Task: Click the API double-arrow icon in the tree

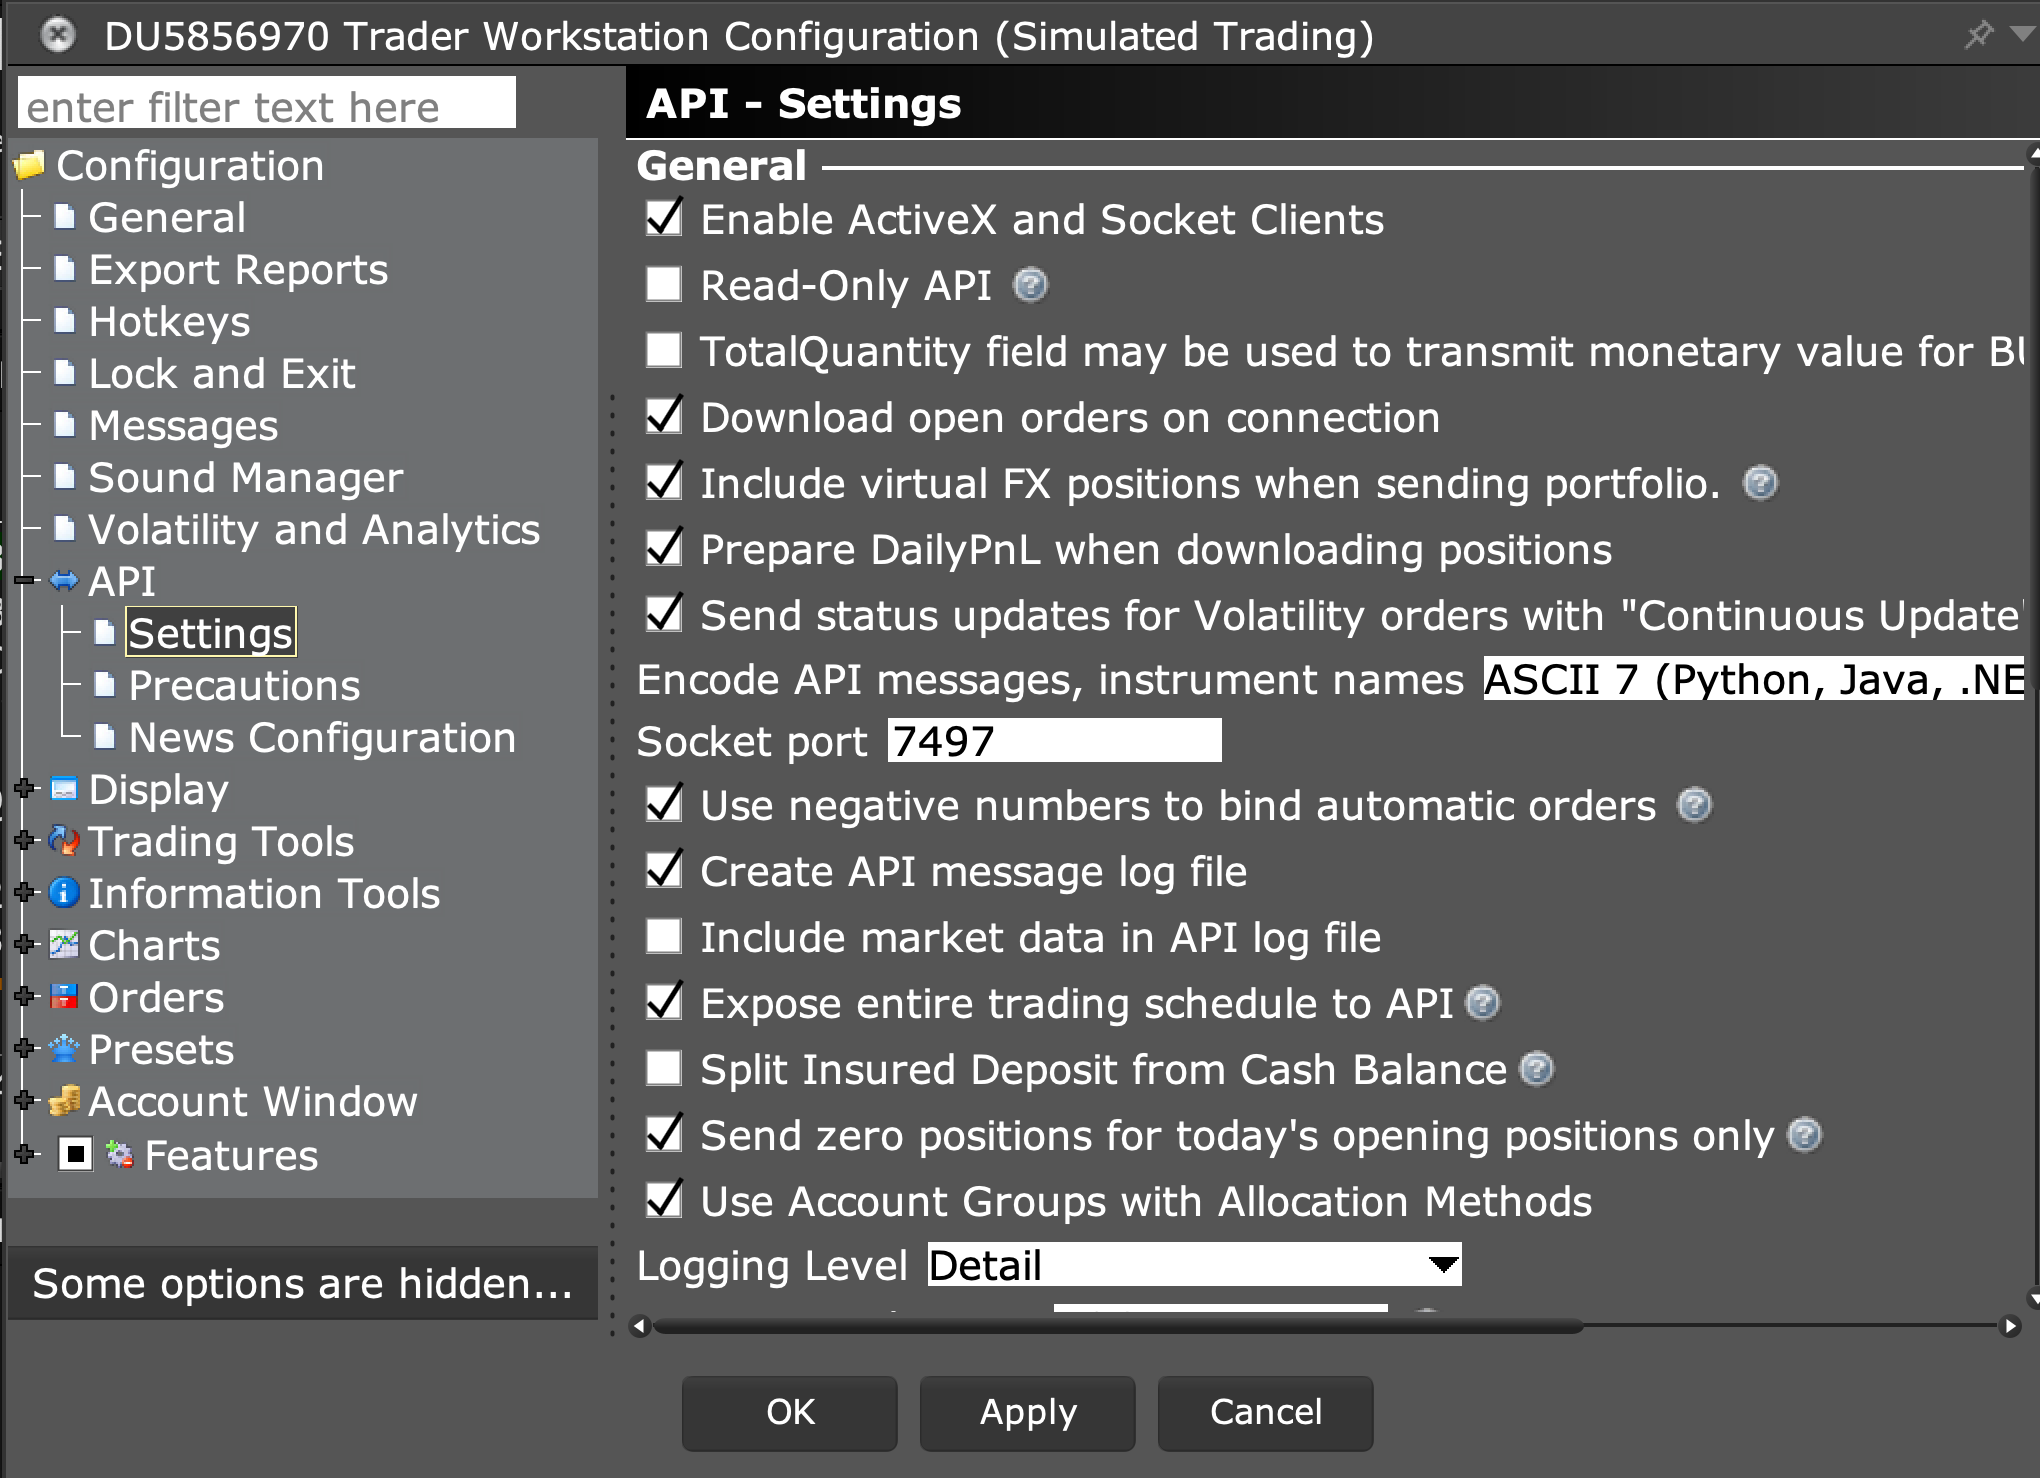Action: [62, 581]
